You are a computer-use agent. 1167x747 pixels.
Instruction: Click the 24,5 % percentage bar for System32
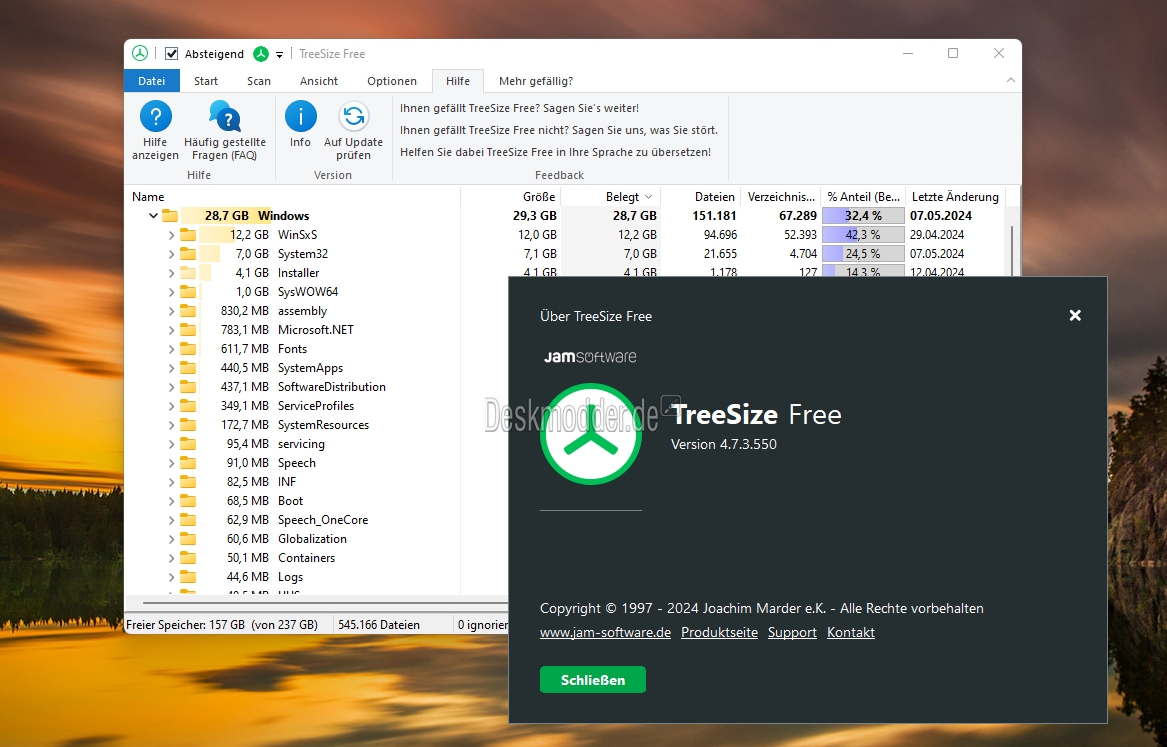click(x=863, y=254)
